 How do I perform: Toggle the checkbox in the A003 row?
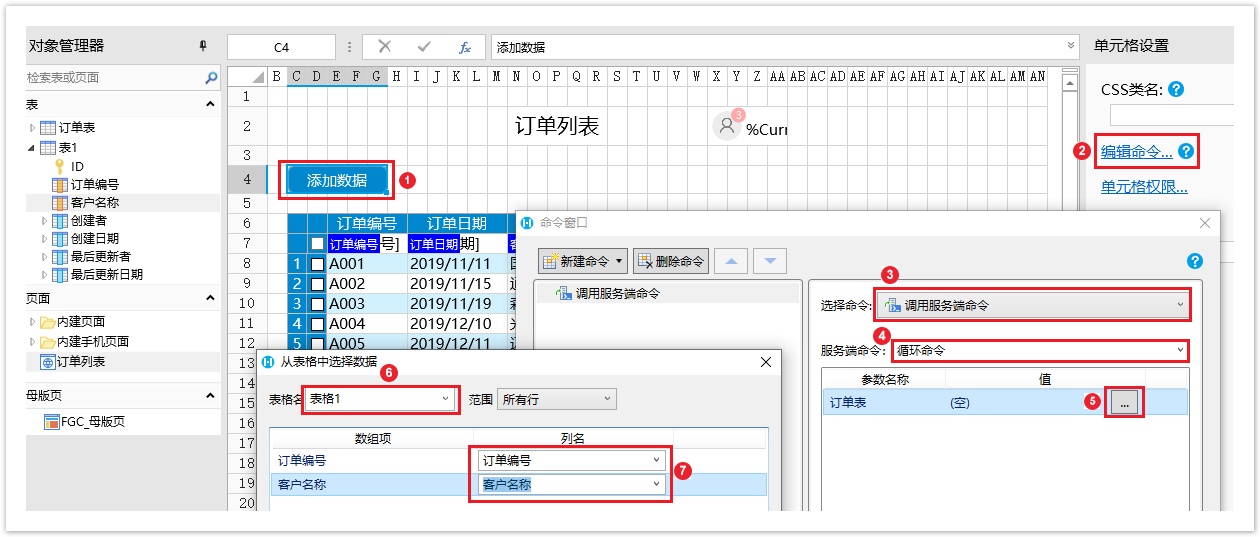[x=317, y=304]
